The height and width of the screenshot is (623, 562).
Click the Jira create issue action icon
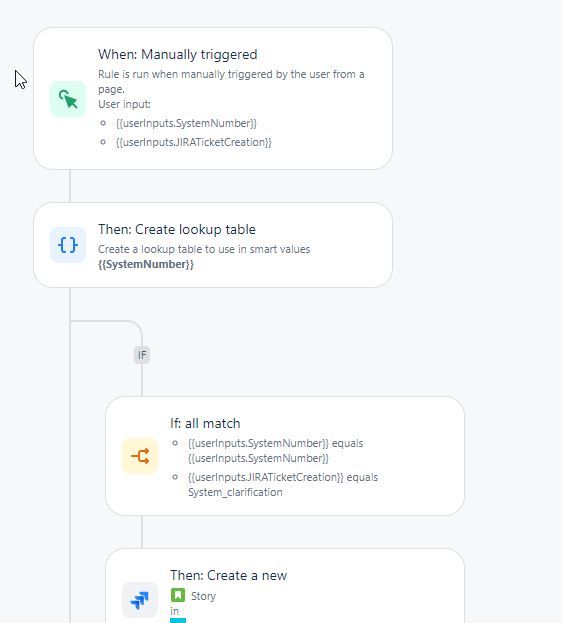point(140,600)
